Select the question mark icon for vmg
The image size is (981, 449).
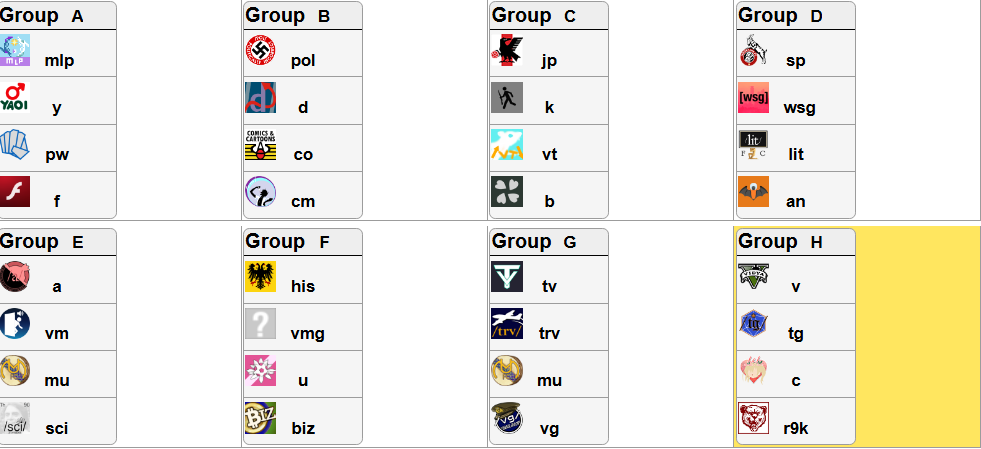[260, 323]
